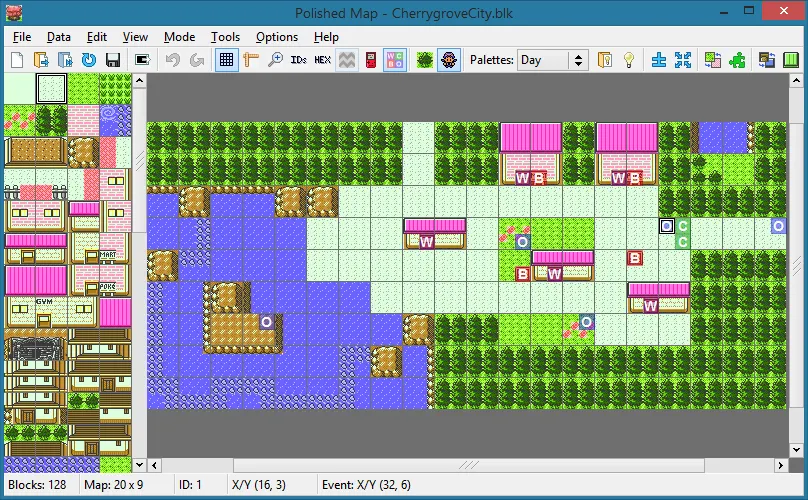Viewport: 808px width, 500px height.
Task: Toggle the WCBO show events button
Action: (395, 60)
